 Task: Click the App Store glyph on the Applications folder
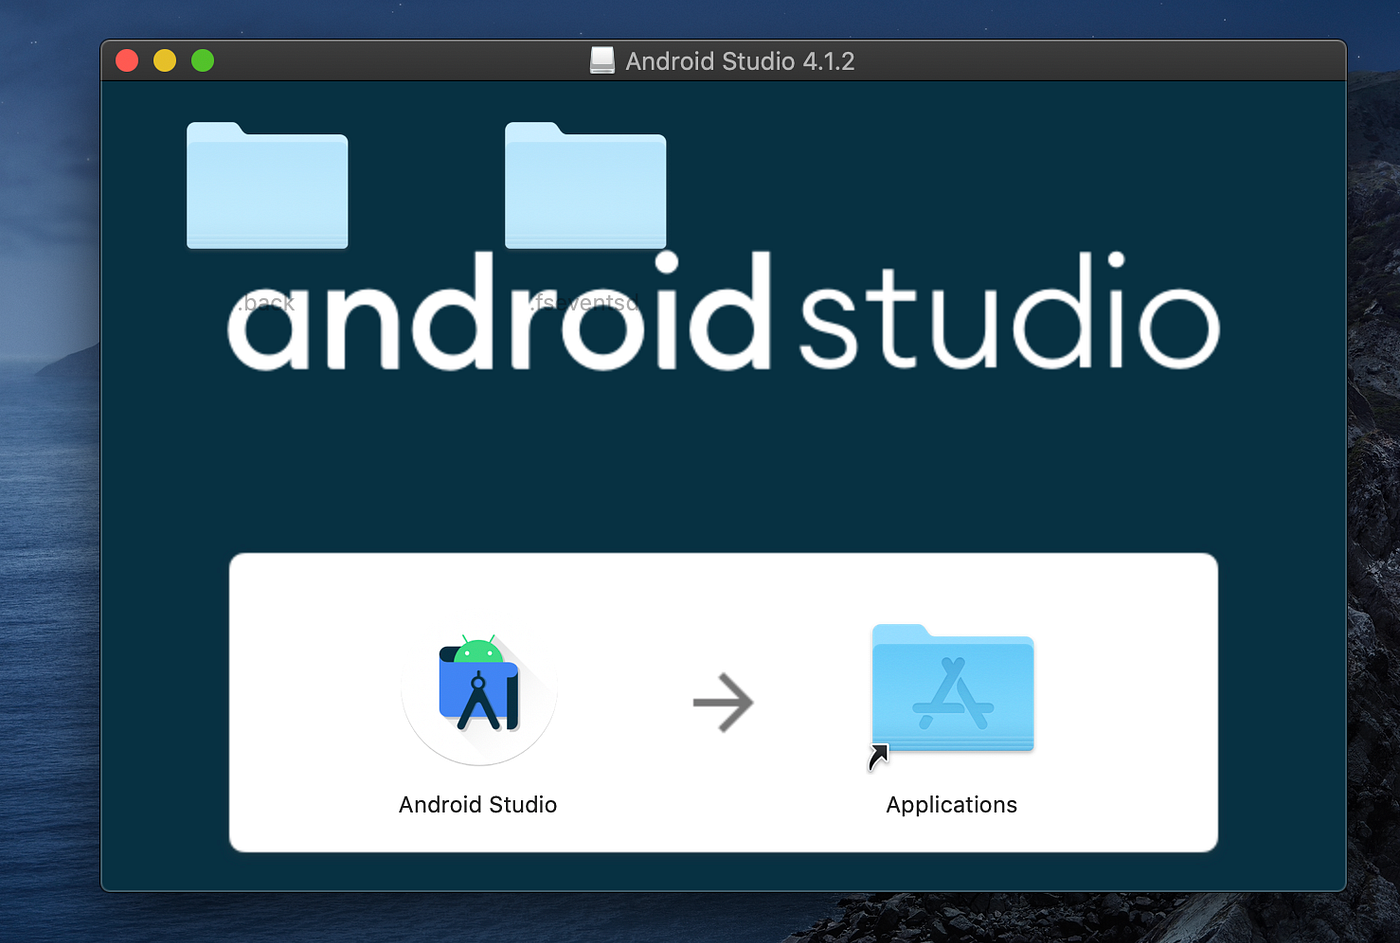click(x=951, y=693)
